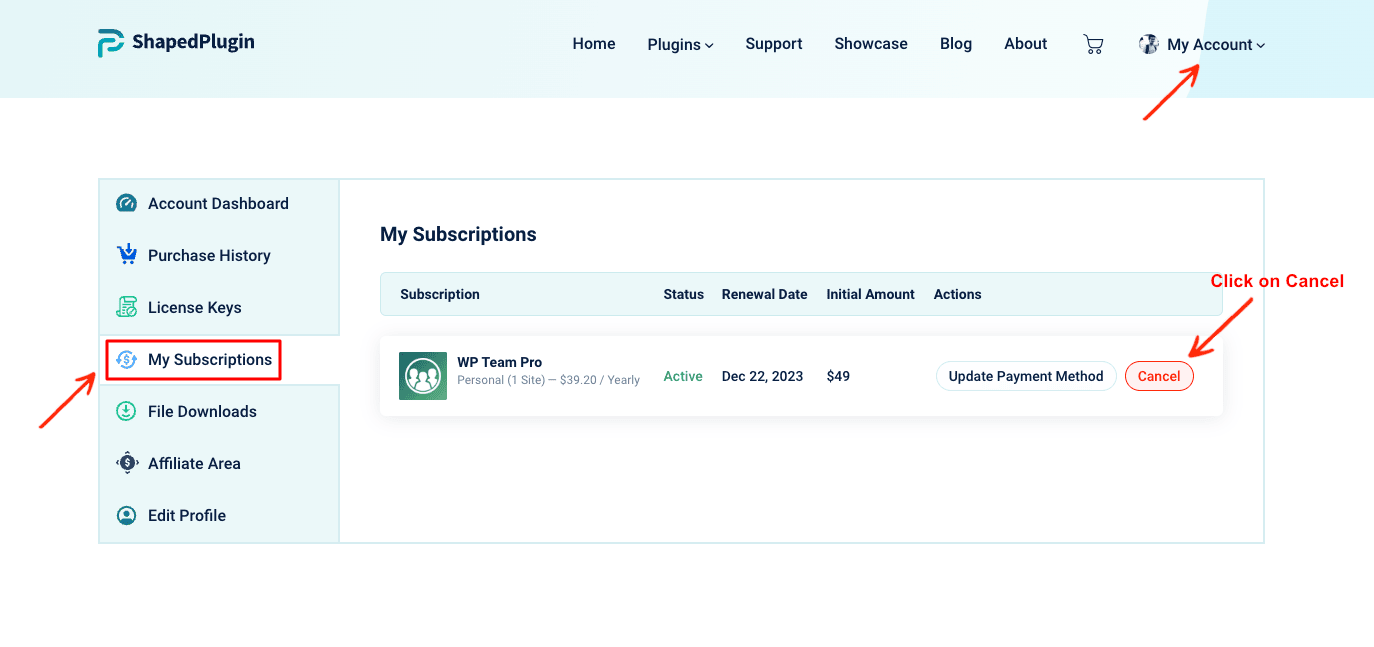
Task: Click the Status column header
Action: pyautogui.click(x=684, y=294)
